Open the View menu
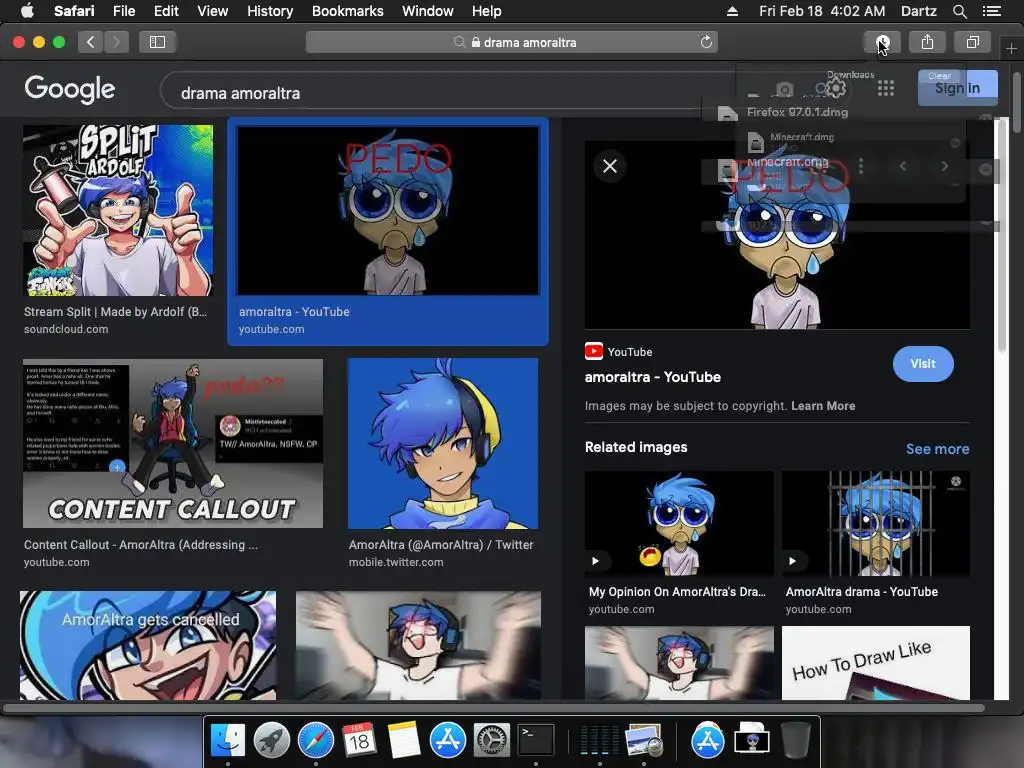The height and width of the screenshot is (768, 1024). click(213, 11)
